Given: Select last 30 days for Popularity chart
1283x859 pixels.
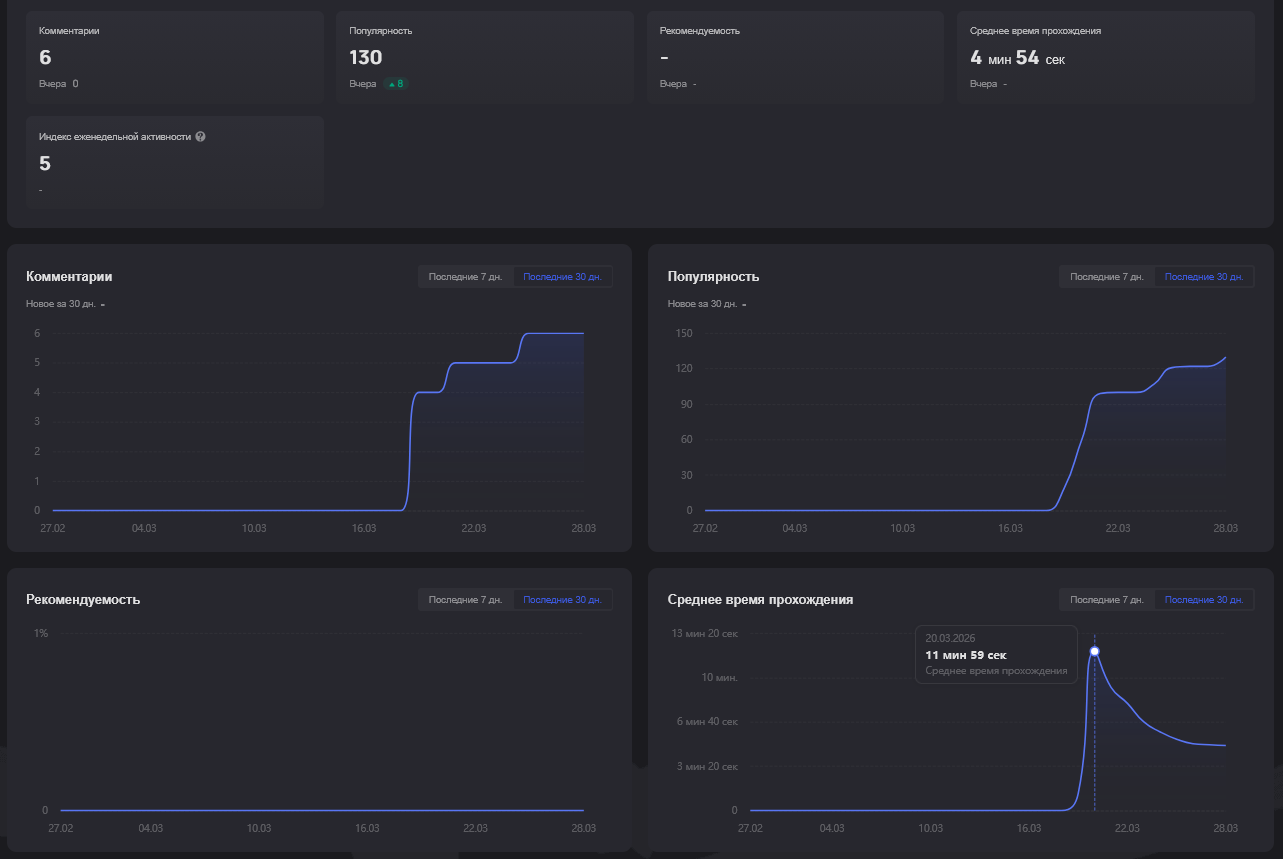Looking at the screenshot, I should 1203,277.
